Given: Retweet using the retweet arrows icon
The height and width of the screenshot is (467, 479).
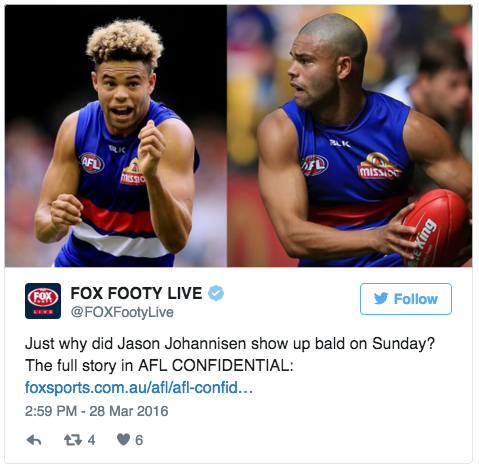Looking at the screenshot, I should pos(73,440).
